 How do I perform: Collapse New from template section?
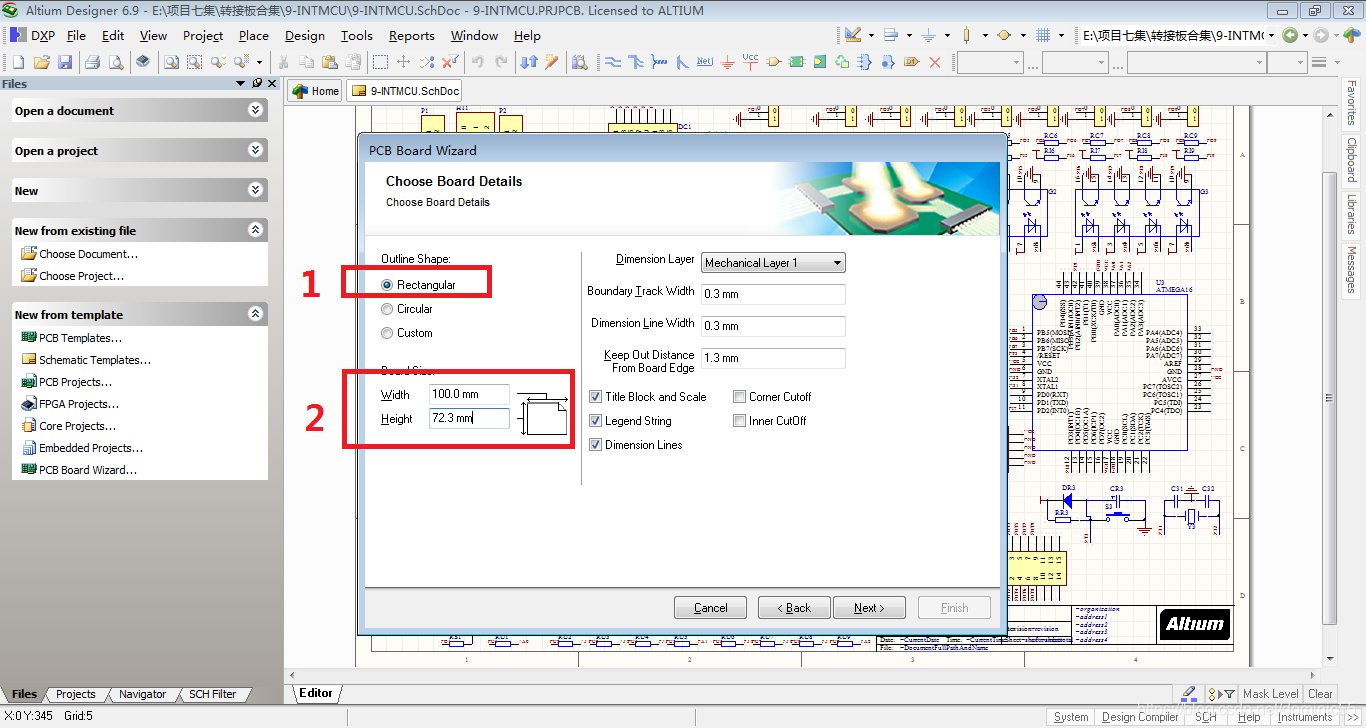point(256,314)
